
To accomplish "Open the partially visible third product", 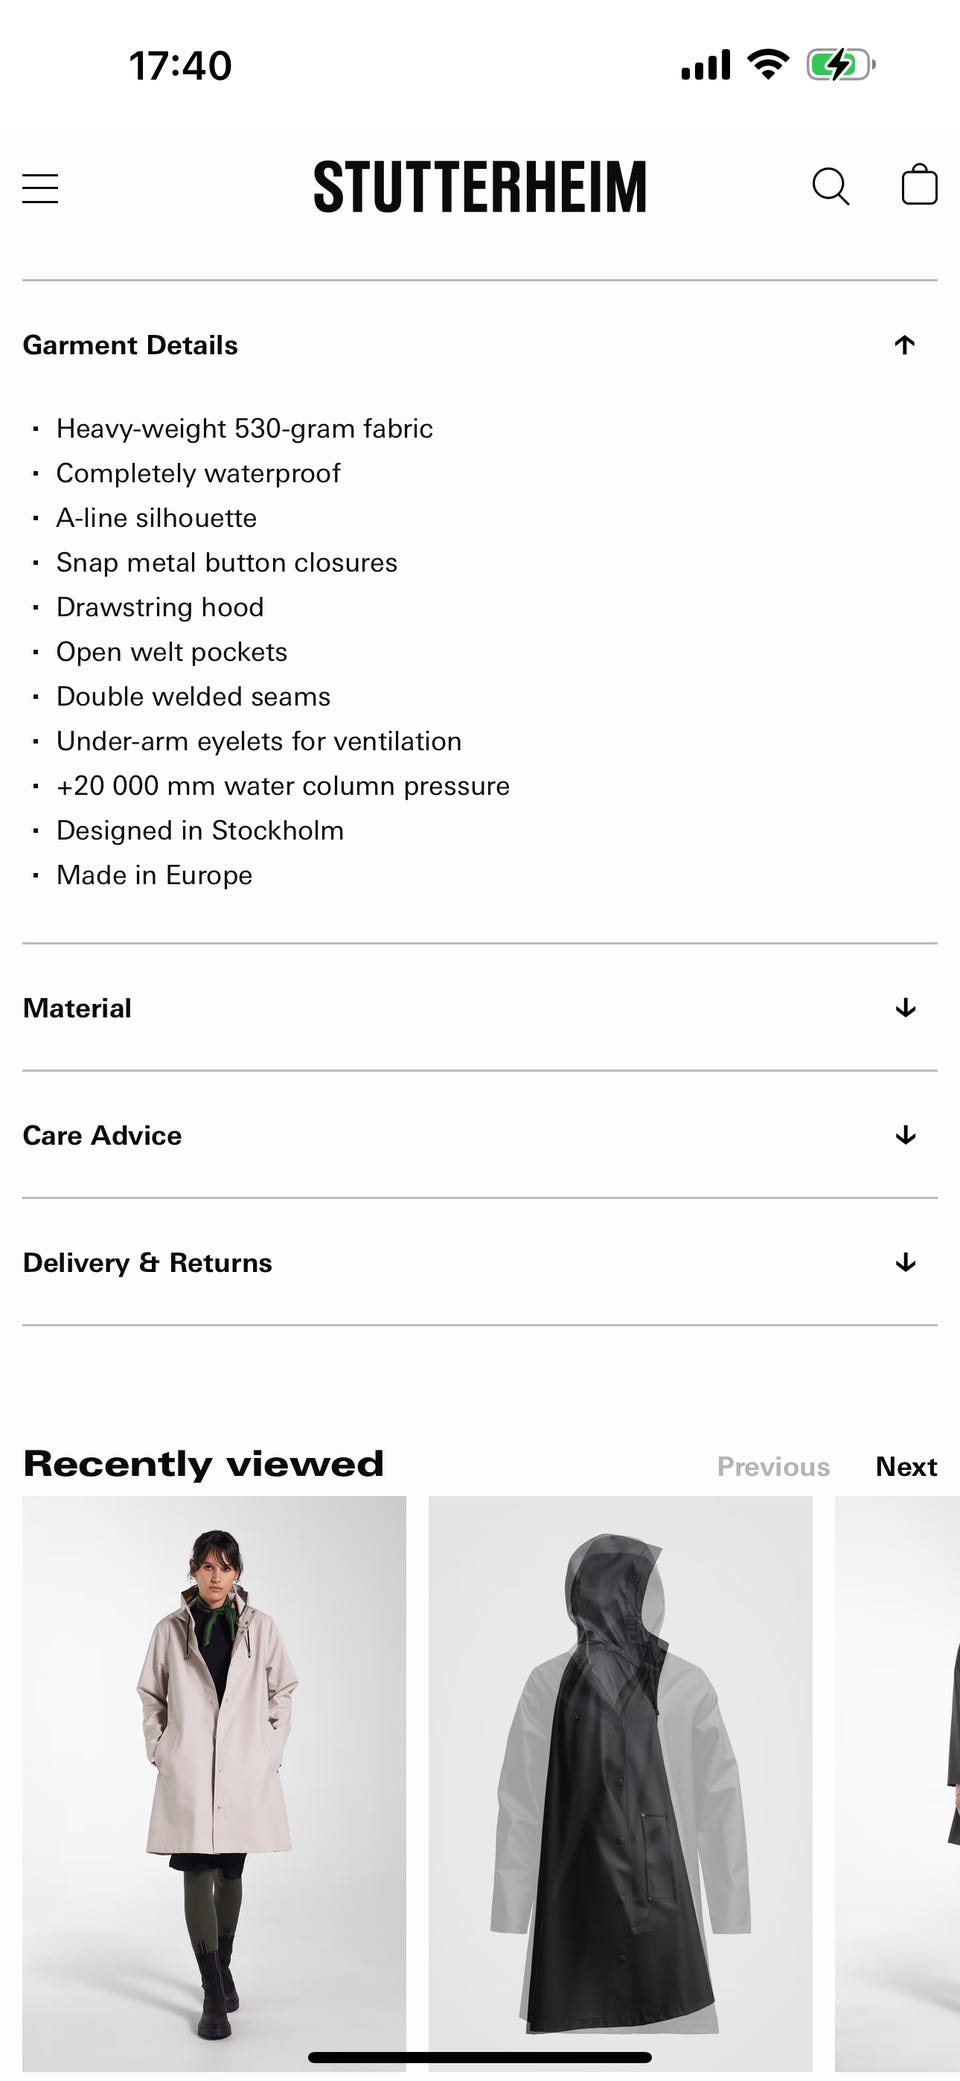I will [x=898, y=1780].
